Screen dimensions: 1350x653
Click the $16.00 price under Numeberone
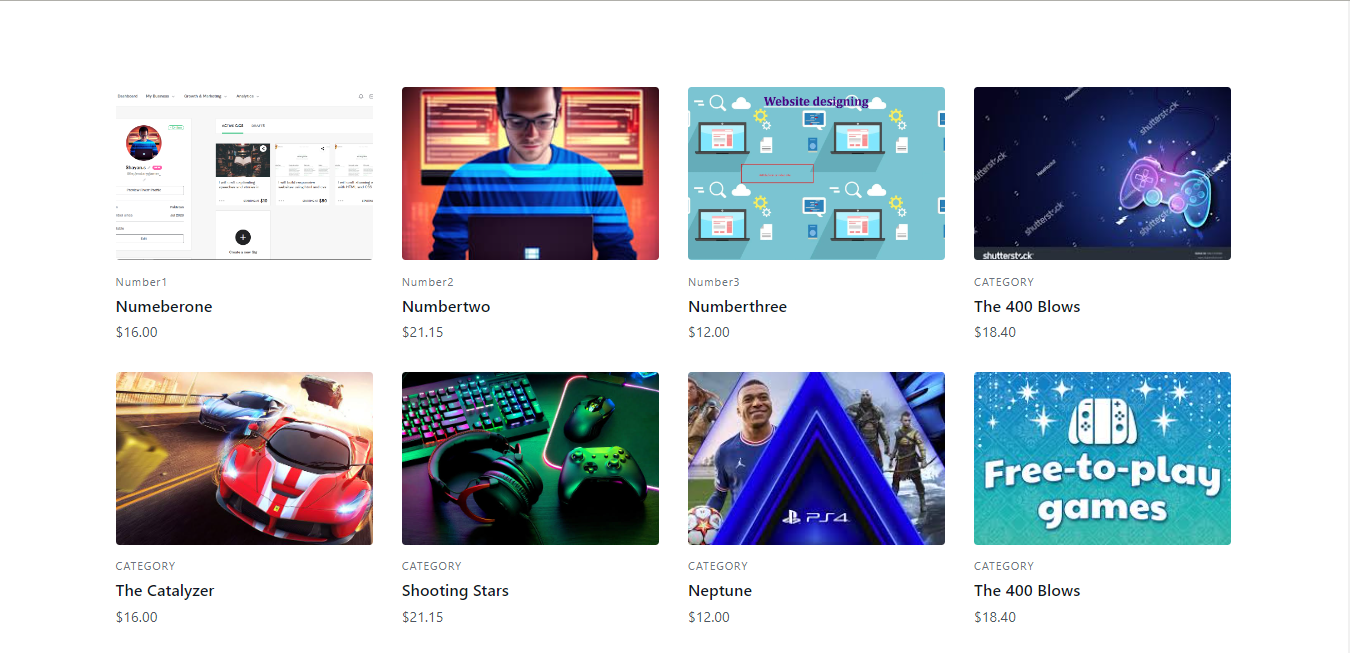(137, 332)
